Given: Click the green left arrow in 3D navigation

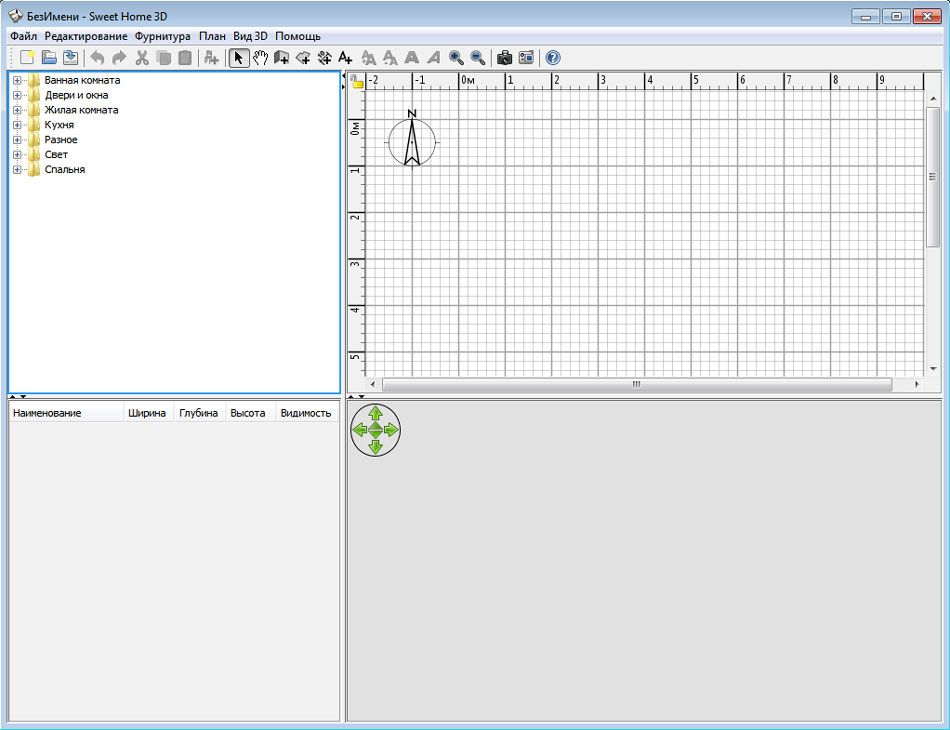Looking at the screenshot, I should click(x=359, y=430).
